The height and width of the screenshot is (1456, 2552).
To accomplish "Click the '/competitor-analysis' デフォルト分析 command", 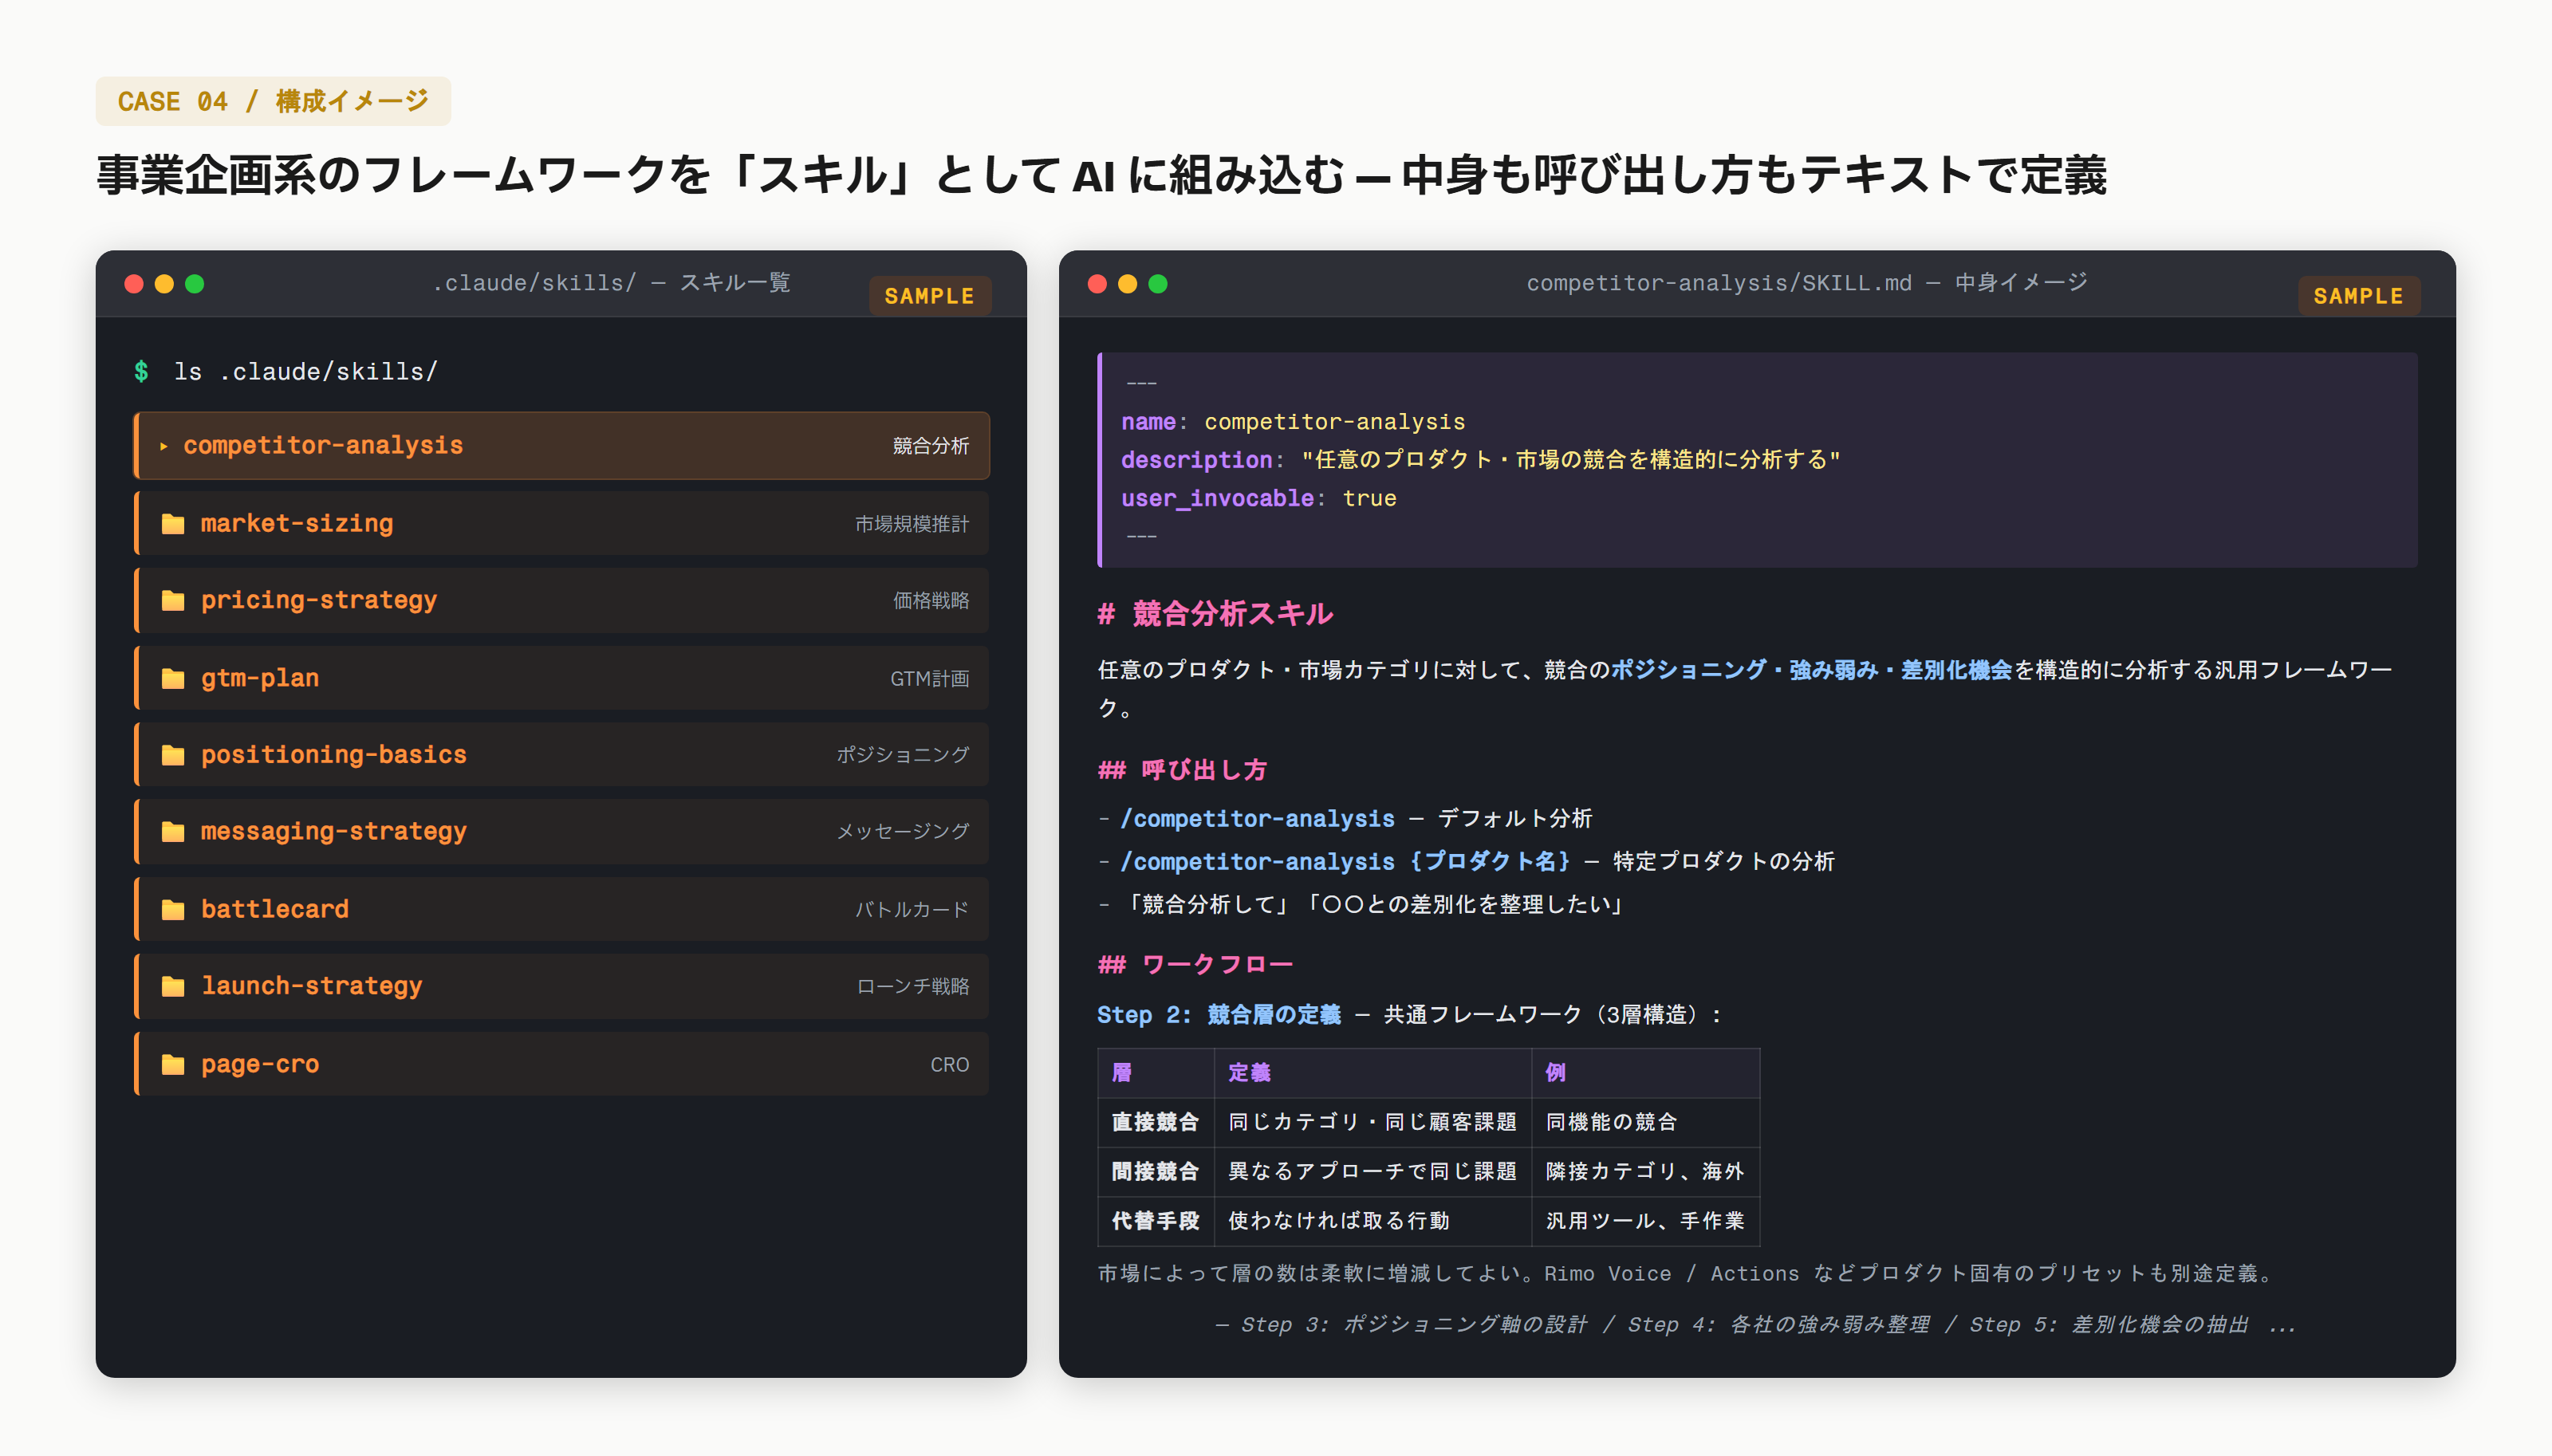I will [1257, 819].
